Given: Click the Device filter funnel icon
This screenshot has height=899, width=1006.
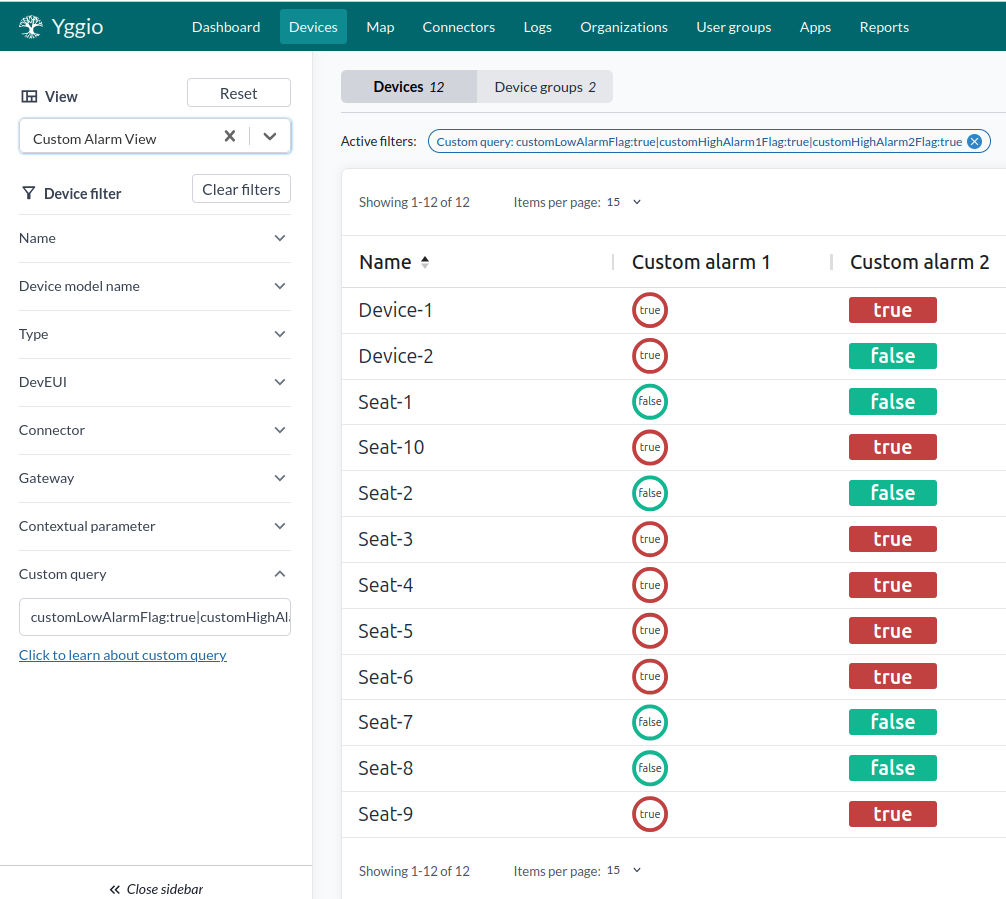Looking at the screenshot, I should click(x=29, y=192).
